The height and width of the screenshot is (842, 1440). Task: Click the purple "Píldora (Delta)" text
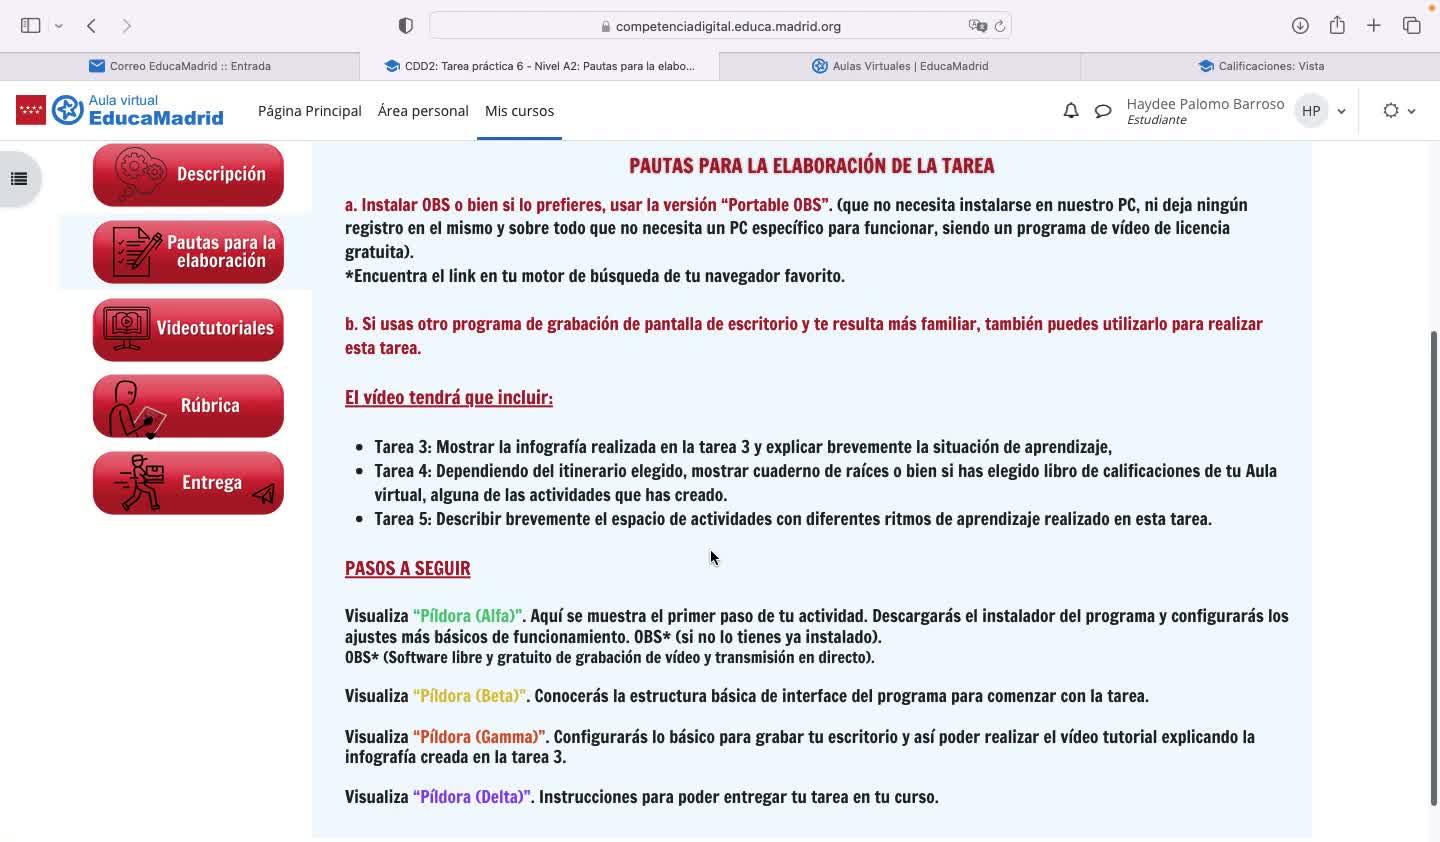tap(472, 797)
